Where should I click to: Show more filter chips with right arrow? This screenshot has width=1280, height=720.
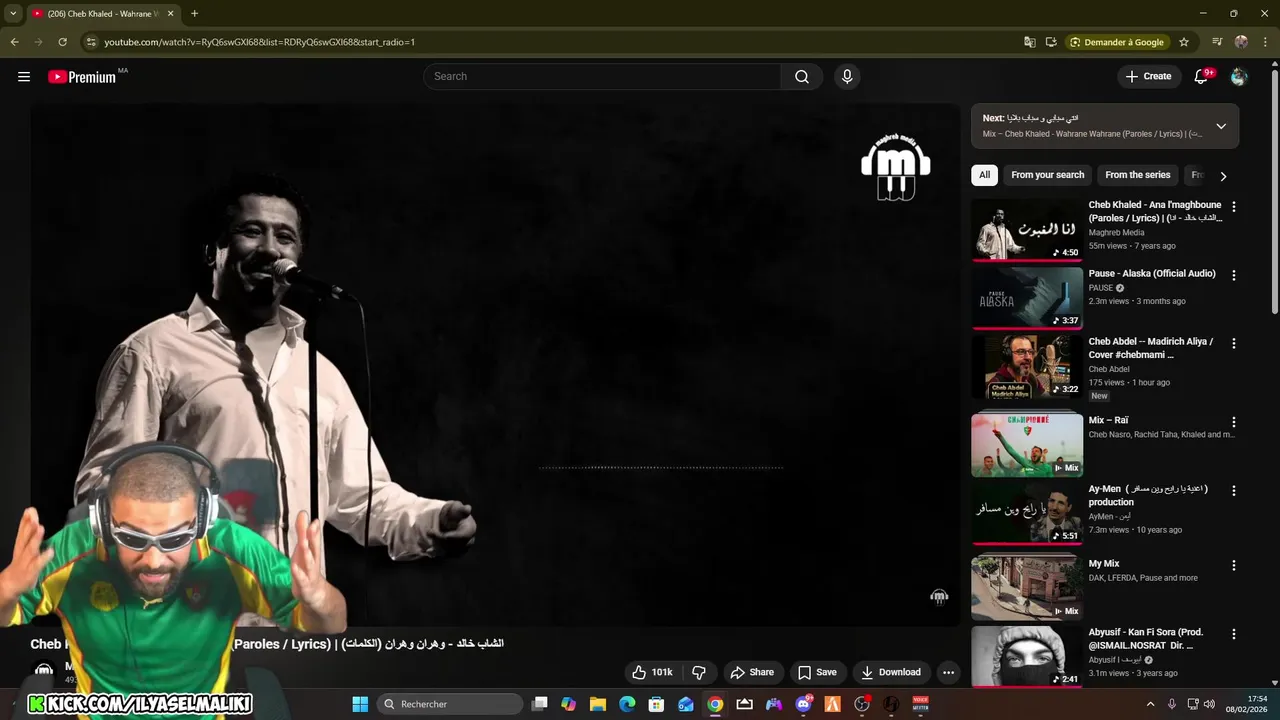(x=1223, y=176)
